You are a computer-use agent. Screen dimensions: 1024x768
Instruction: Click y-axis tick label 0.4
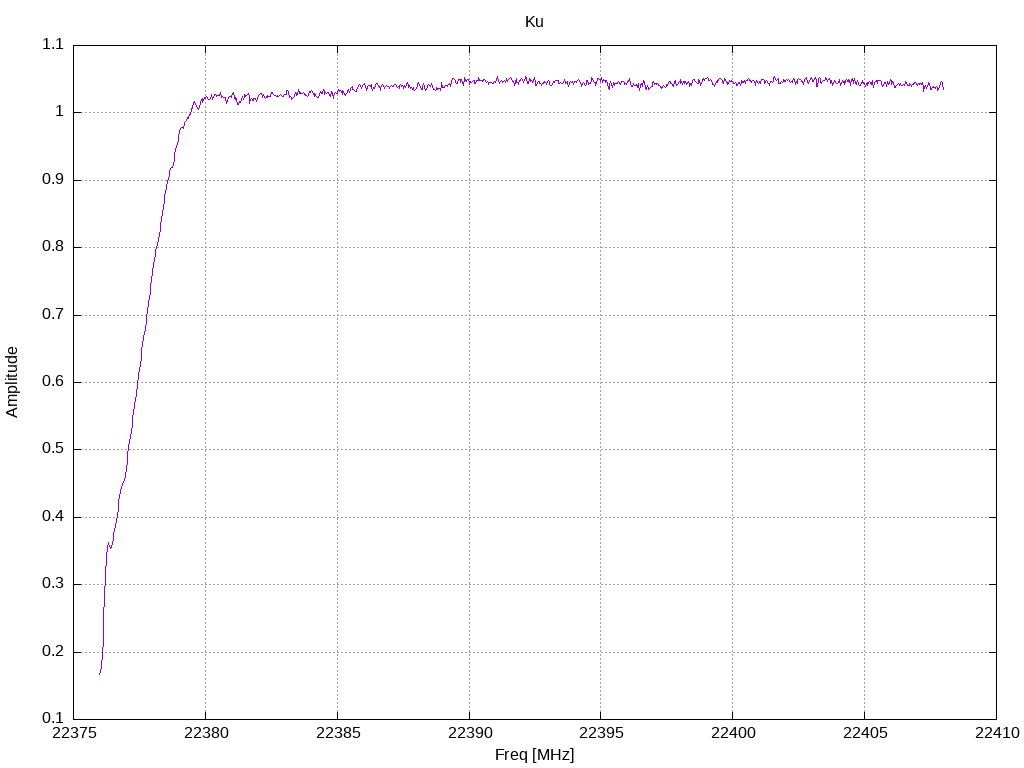(53, 517)
